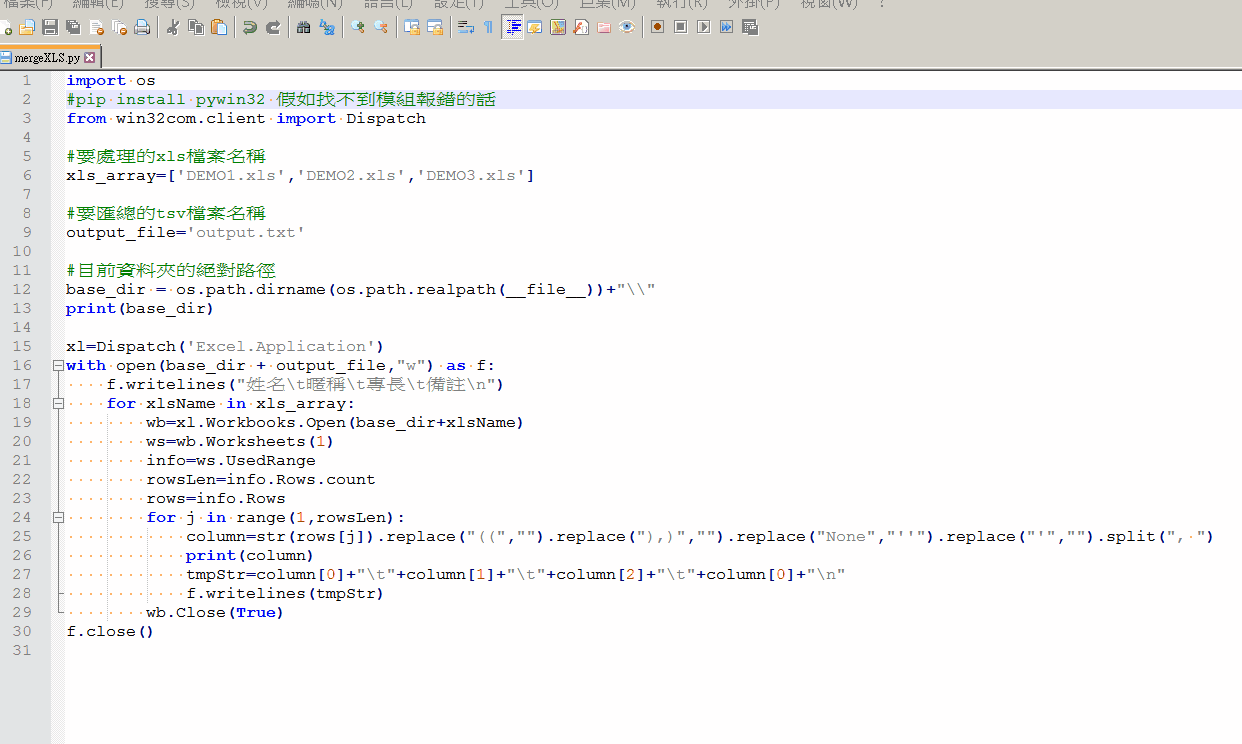Click the 'print(column)' line

point(250,556)
